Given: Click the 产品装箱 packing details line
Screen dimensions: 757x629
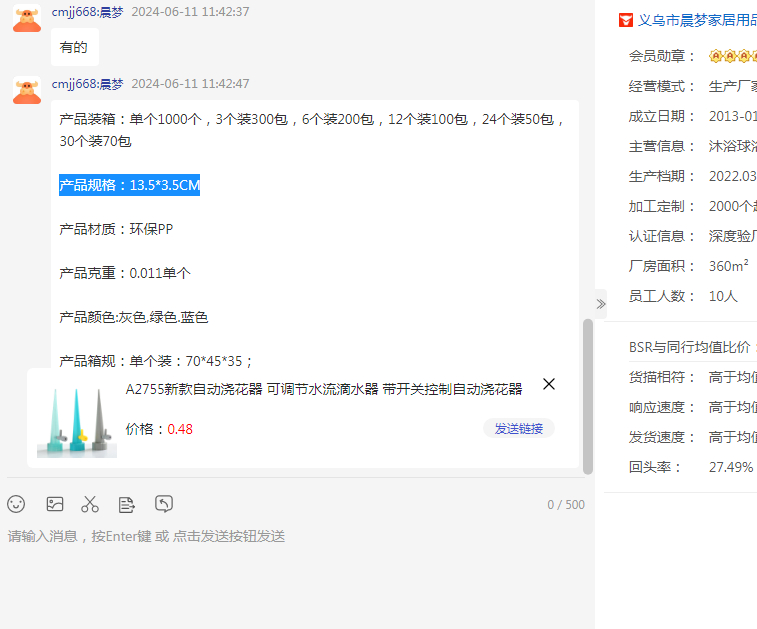Looking at the screenshot, I should tap(312, 130).
